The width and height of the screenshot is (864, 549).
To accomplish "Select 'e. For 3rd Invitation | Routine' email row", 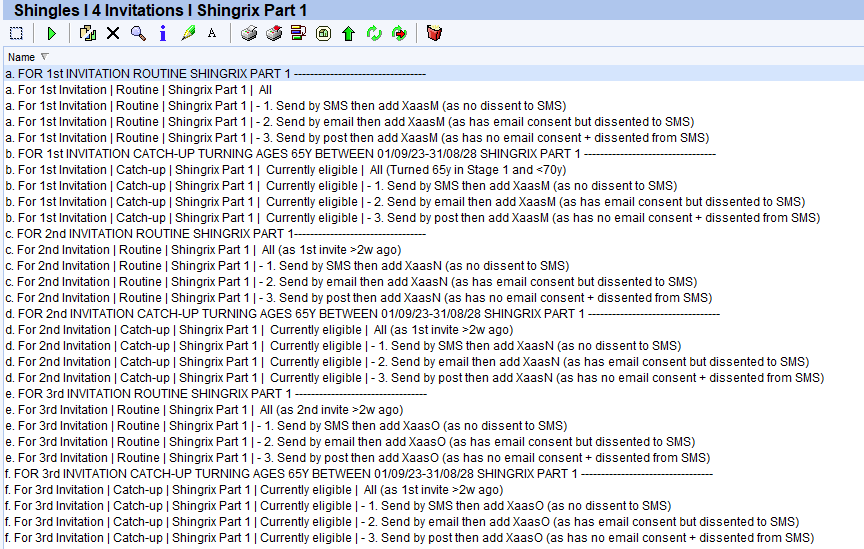I will click(x=434, y=442).
